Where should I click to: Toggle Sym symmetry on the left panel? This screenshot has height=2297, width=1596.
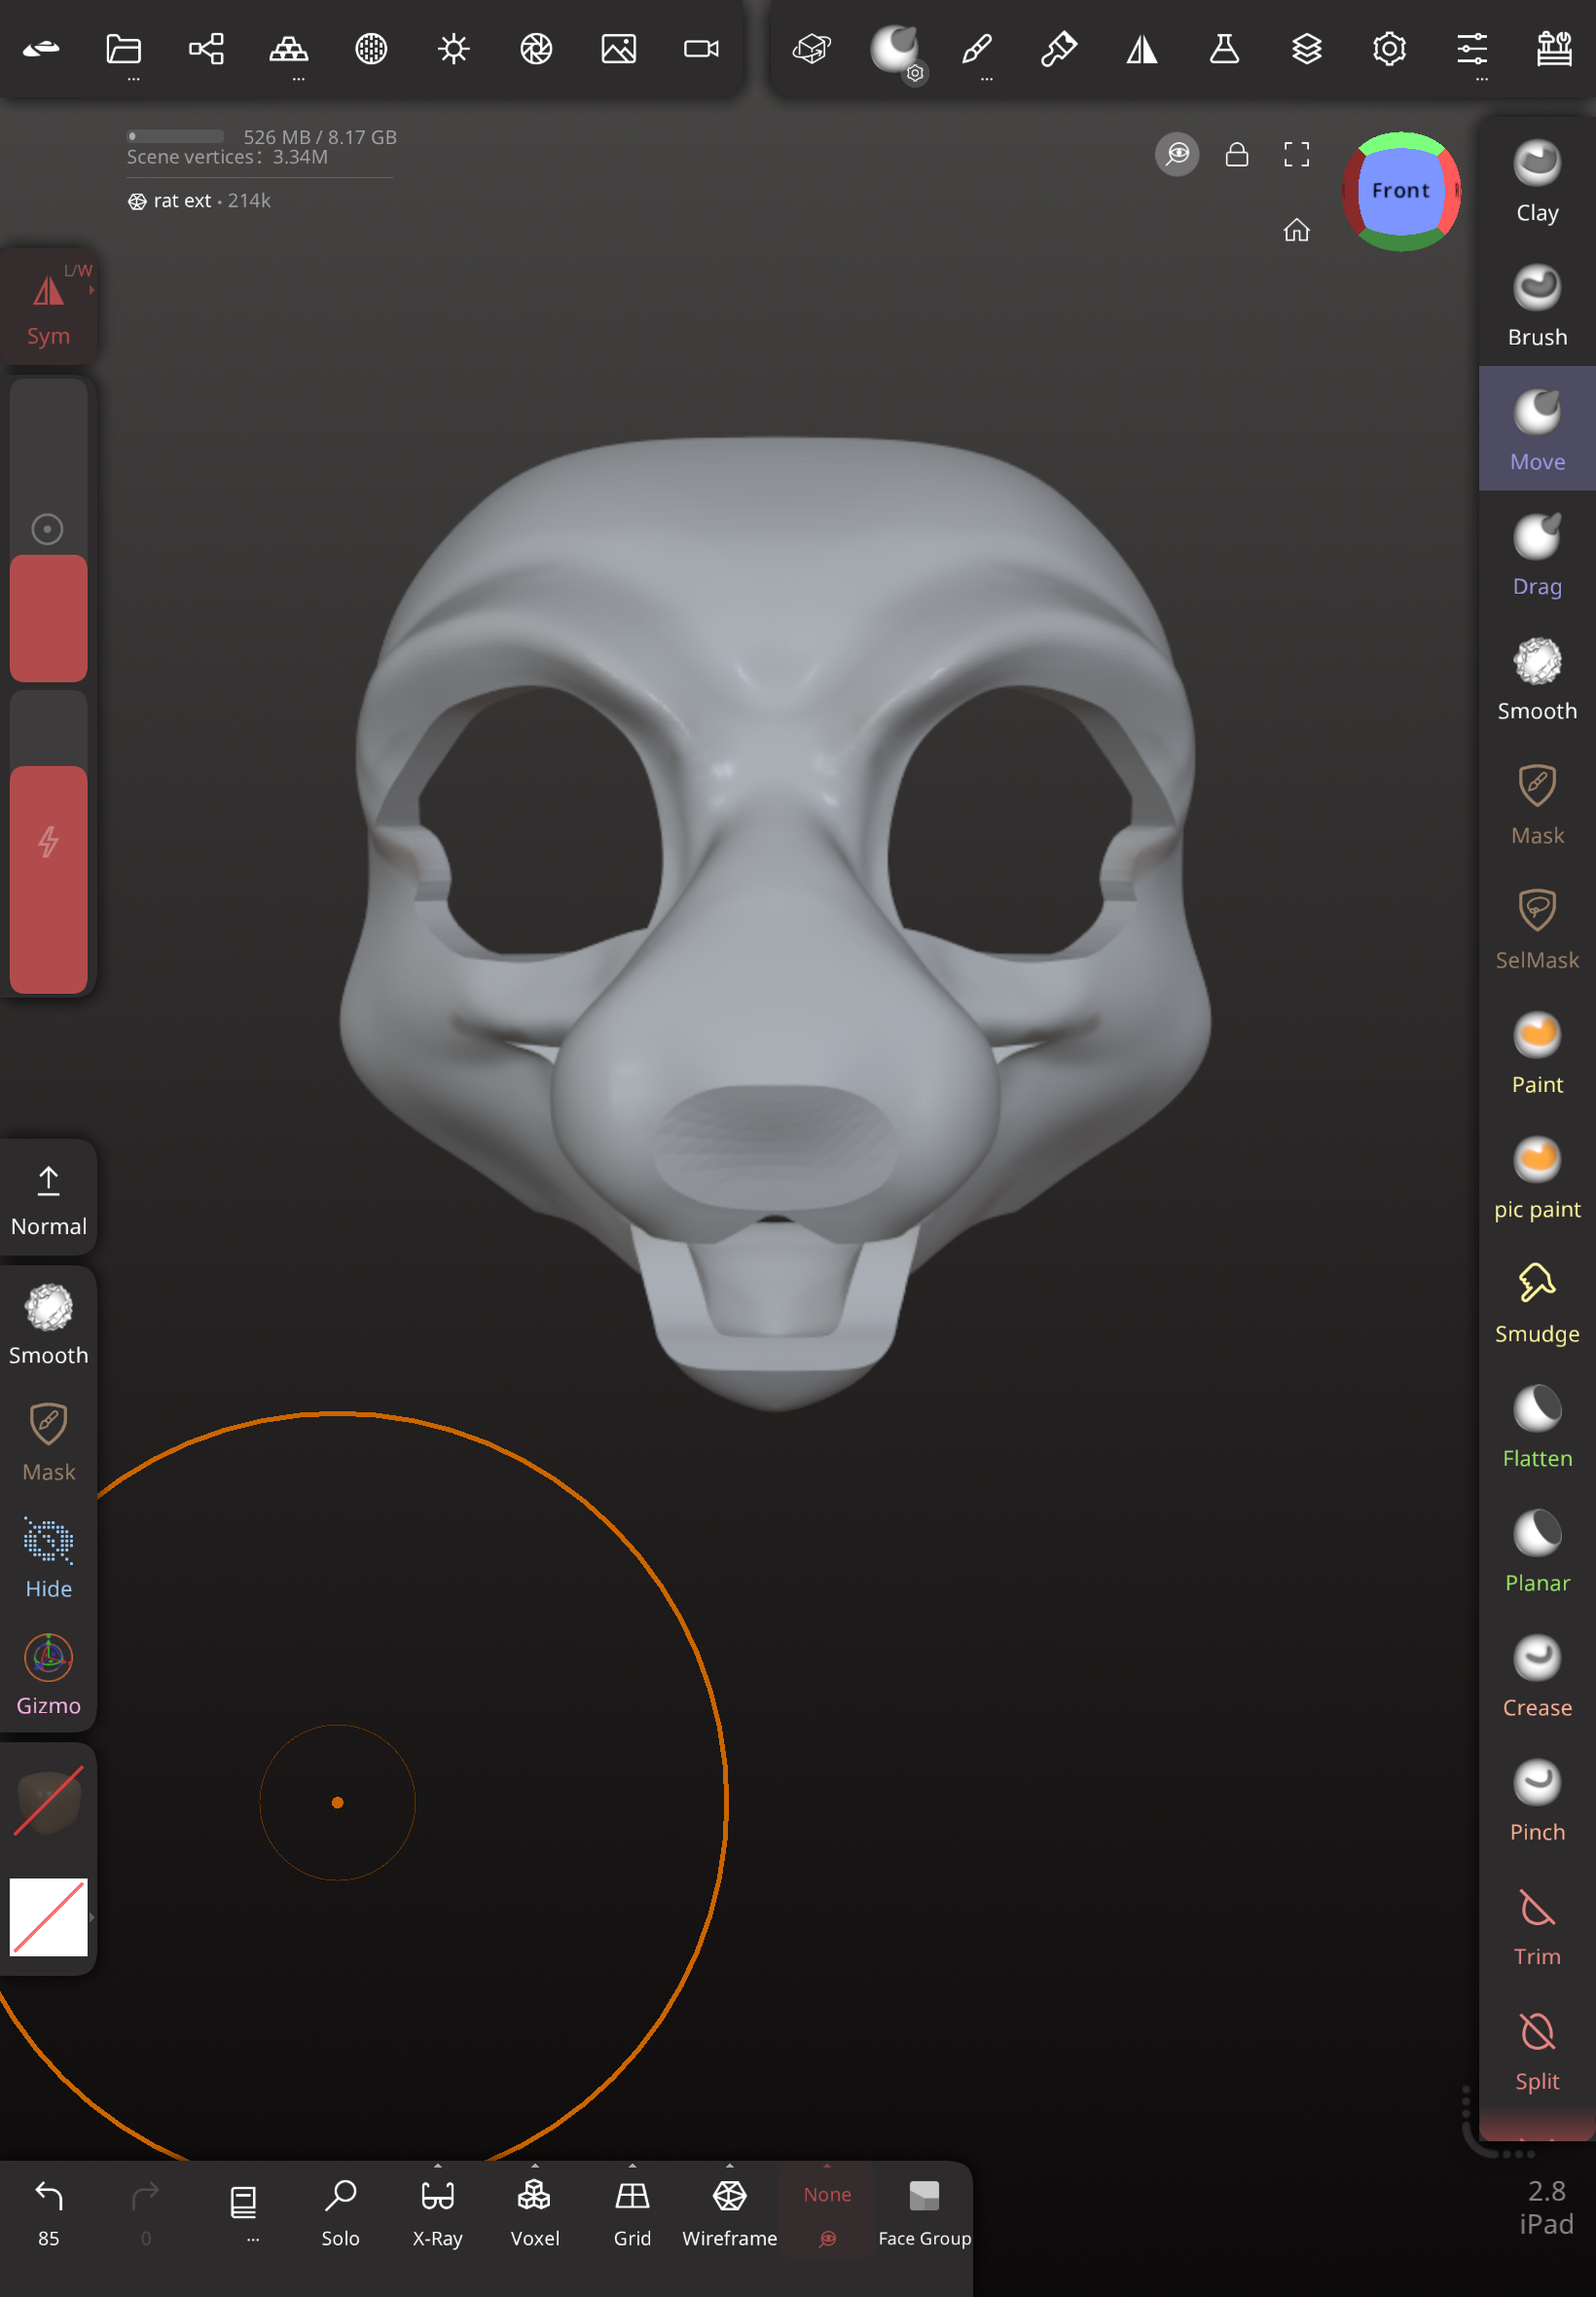tap(48, 307)
